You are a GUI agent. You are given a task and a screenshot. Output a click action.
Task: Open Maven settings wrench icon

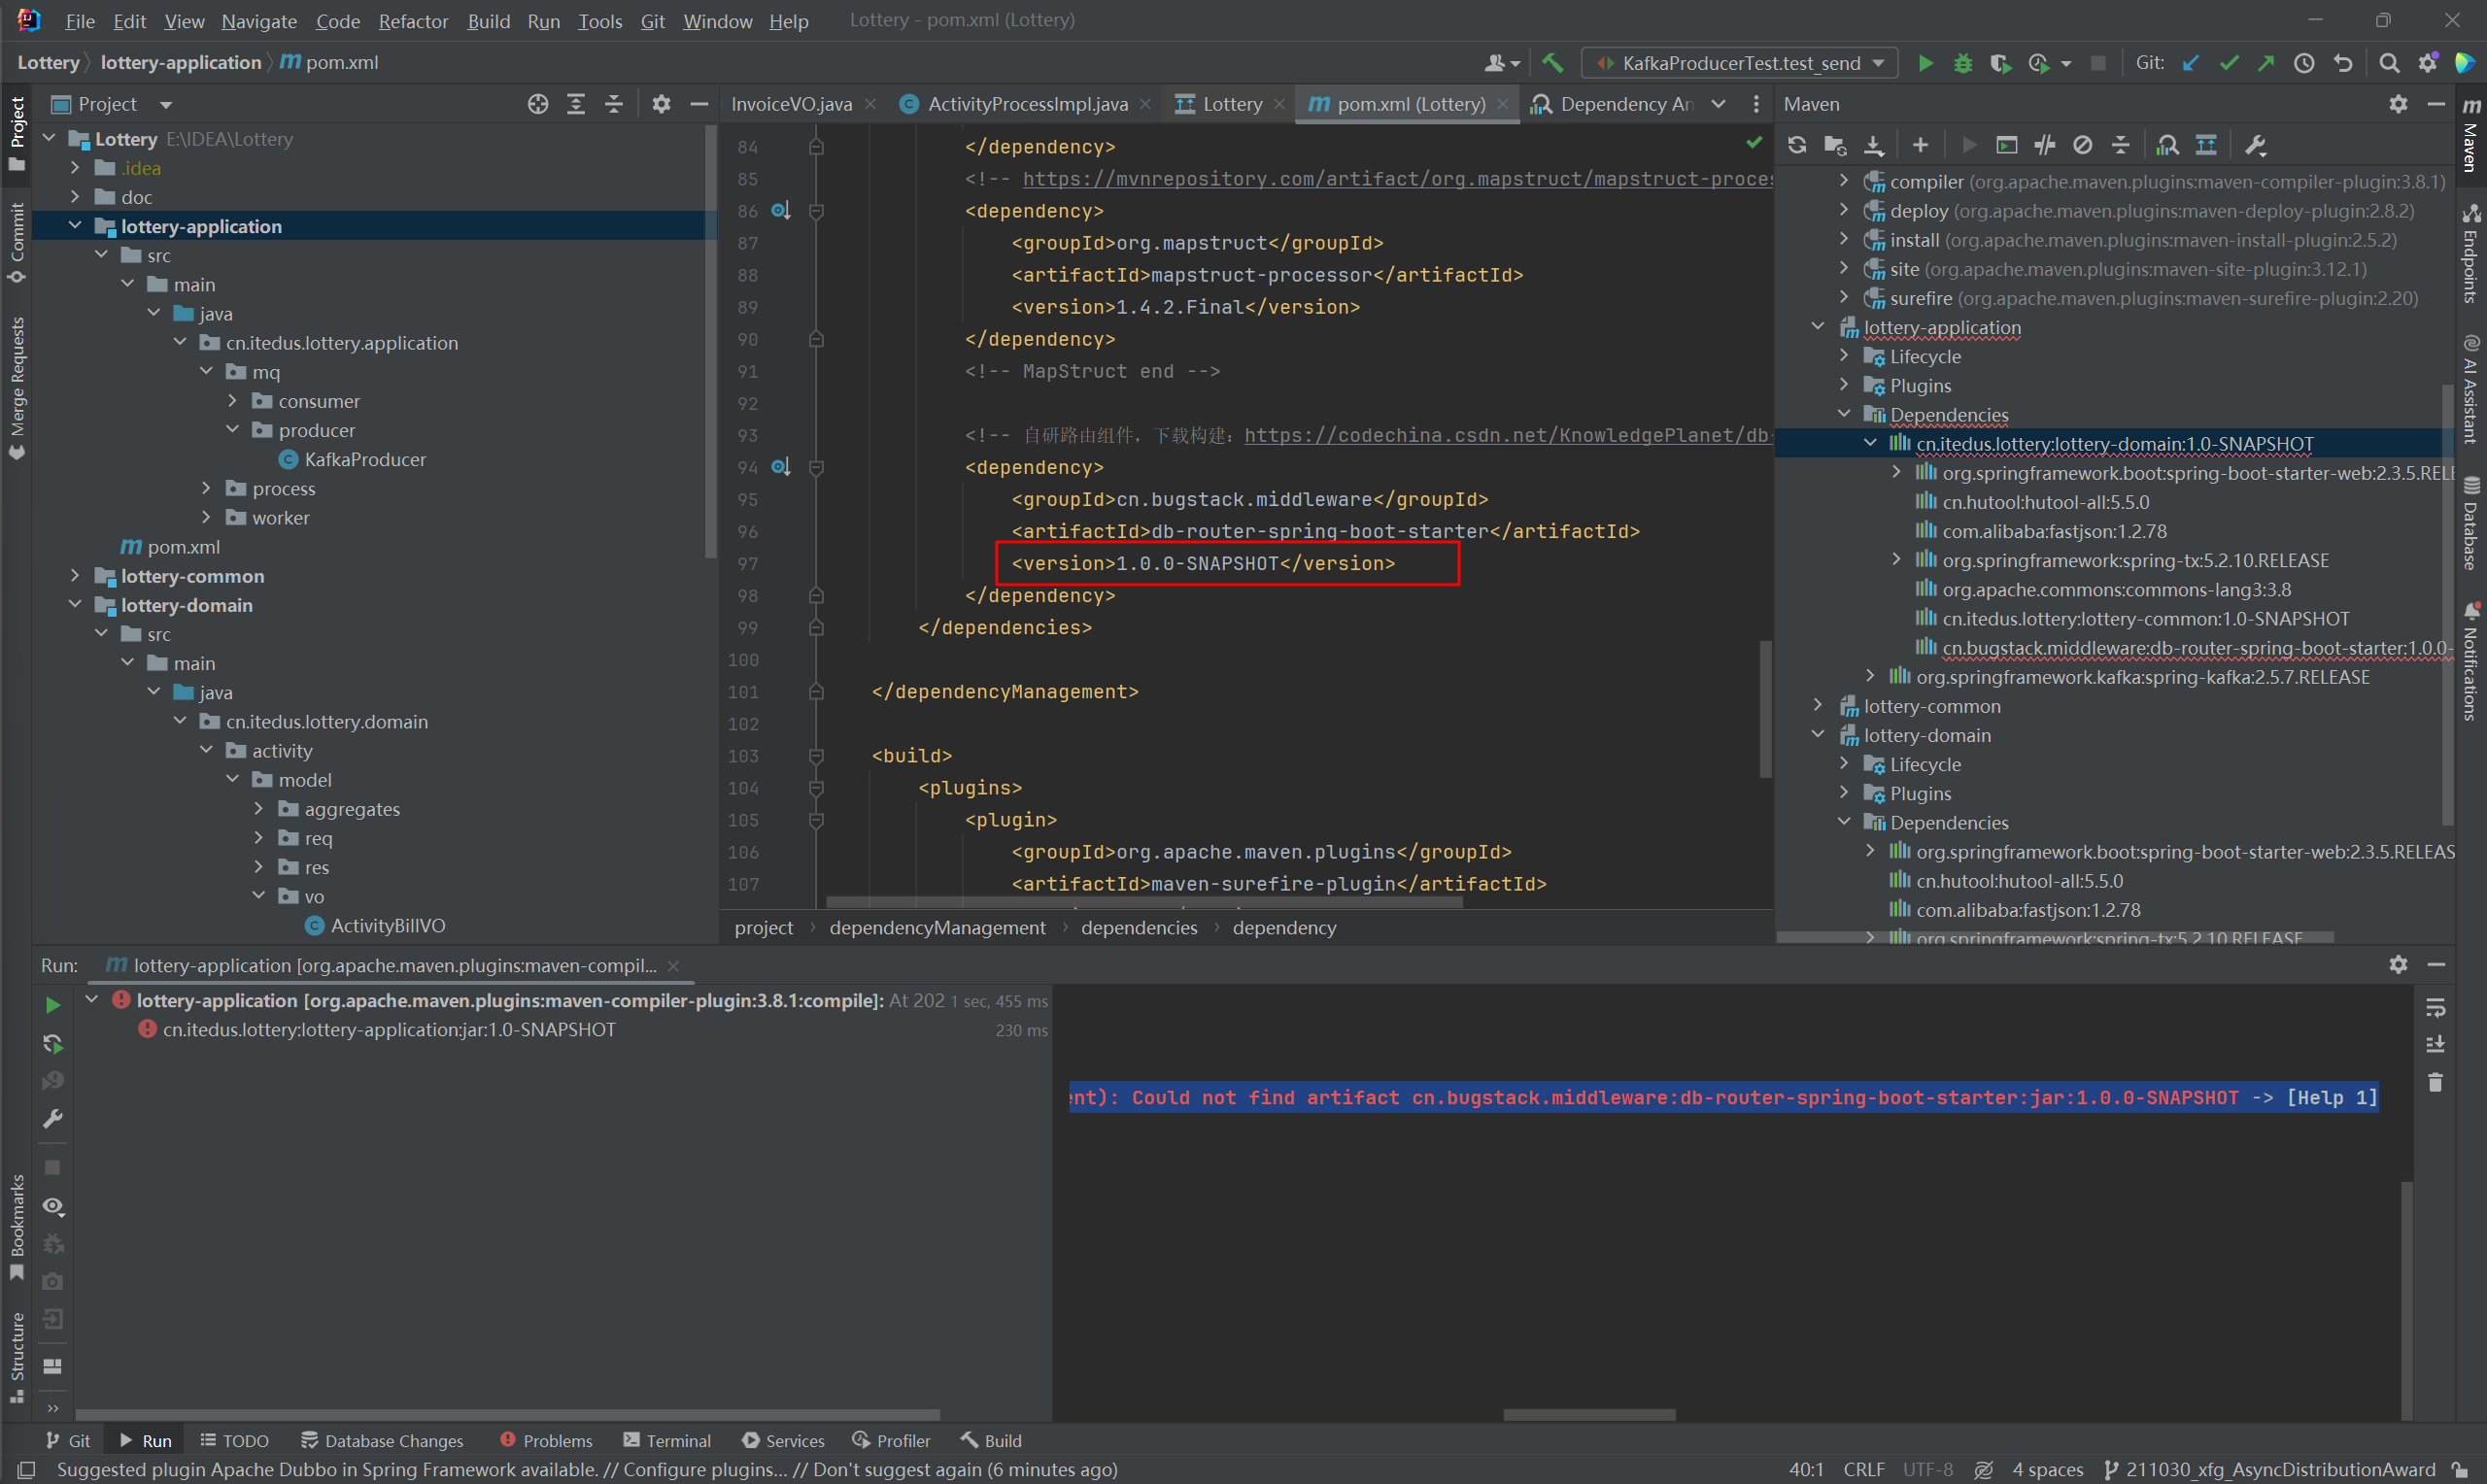[x=2256, y=145]
